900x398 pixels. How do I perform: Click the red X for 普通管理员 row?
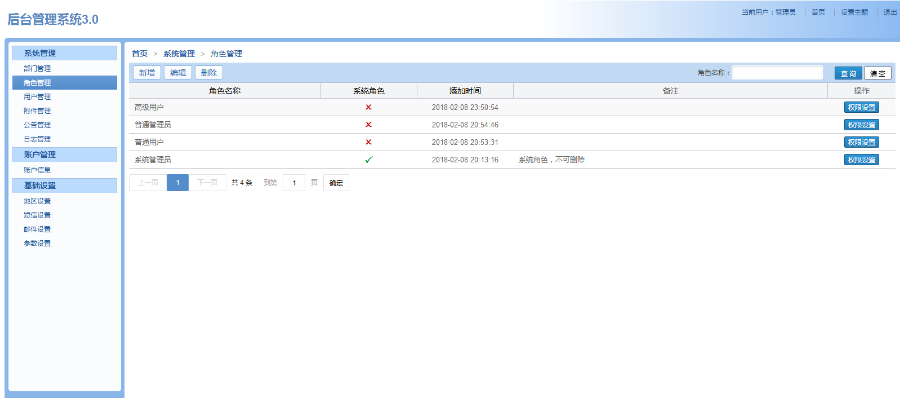coord(368,125)
